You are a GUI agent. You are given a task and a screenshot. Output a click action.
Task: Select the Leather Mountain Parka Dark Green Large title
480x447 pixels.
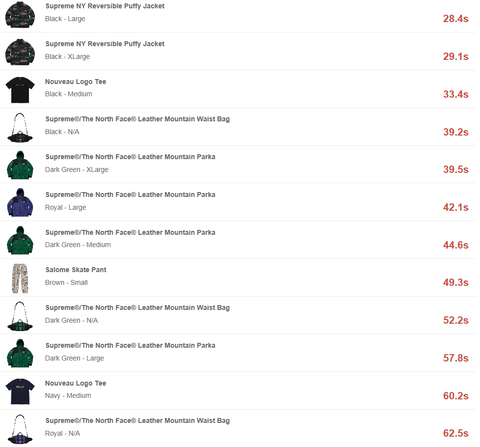point(130,345)
